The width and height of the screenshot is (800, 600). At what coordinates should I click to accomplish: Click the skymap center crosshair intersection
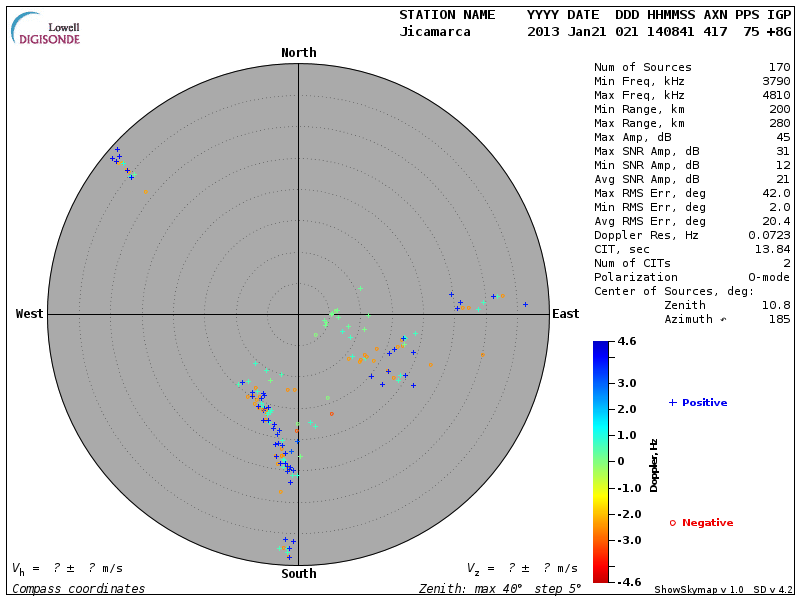click(x=298, y=314)
